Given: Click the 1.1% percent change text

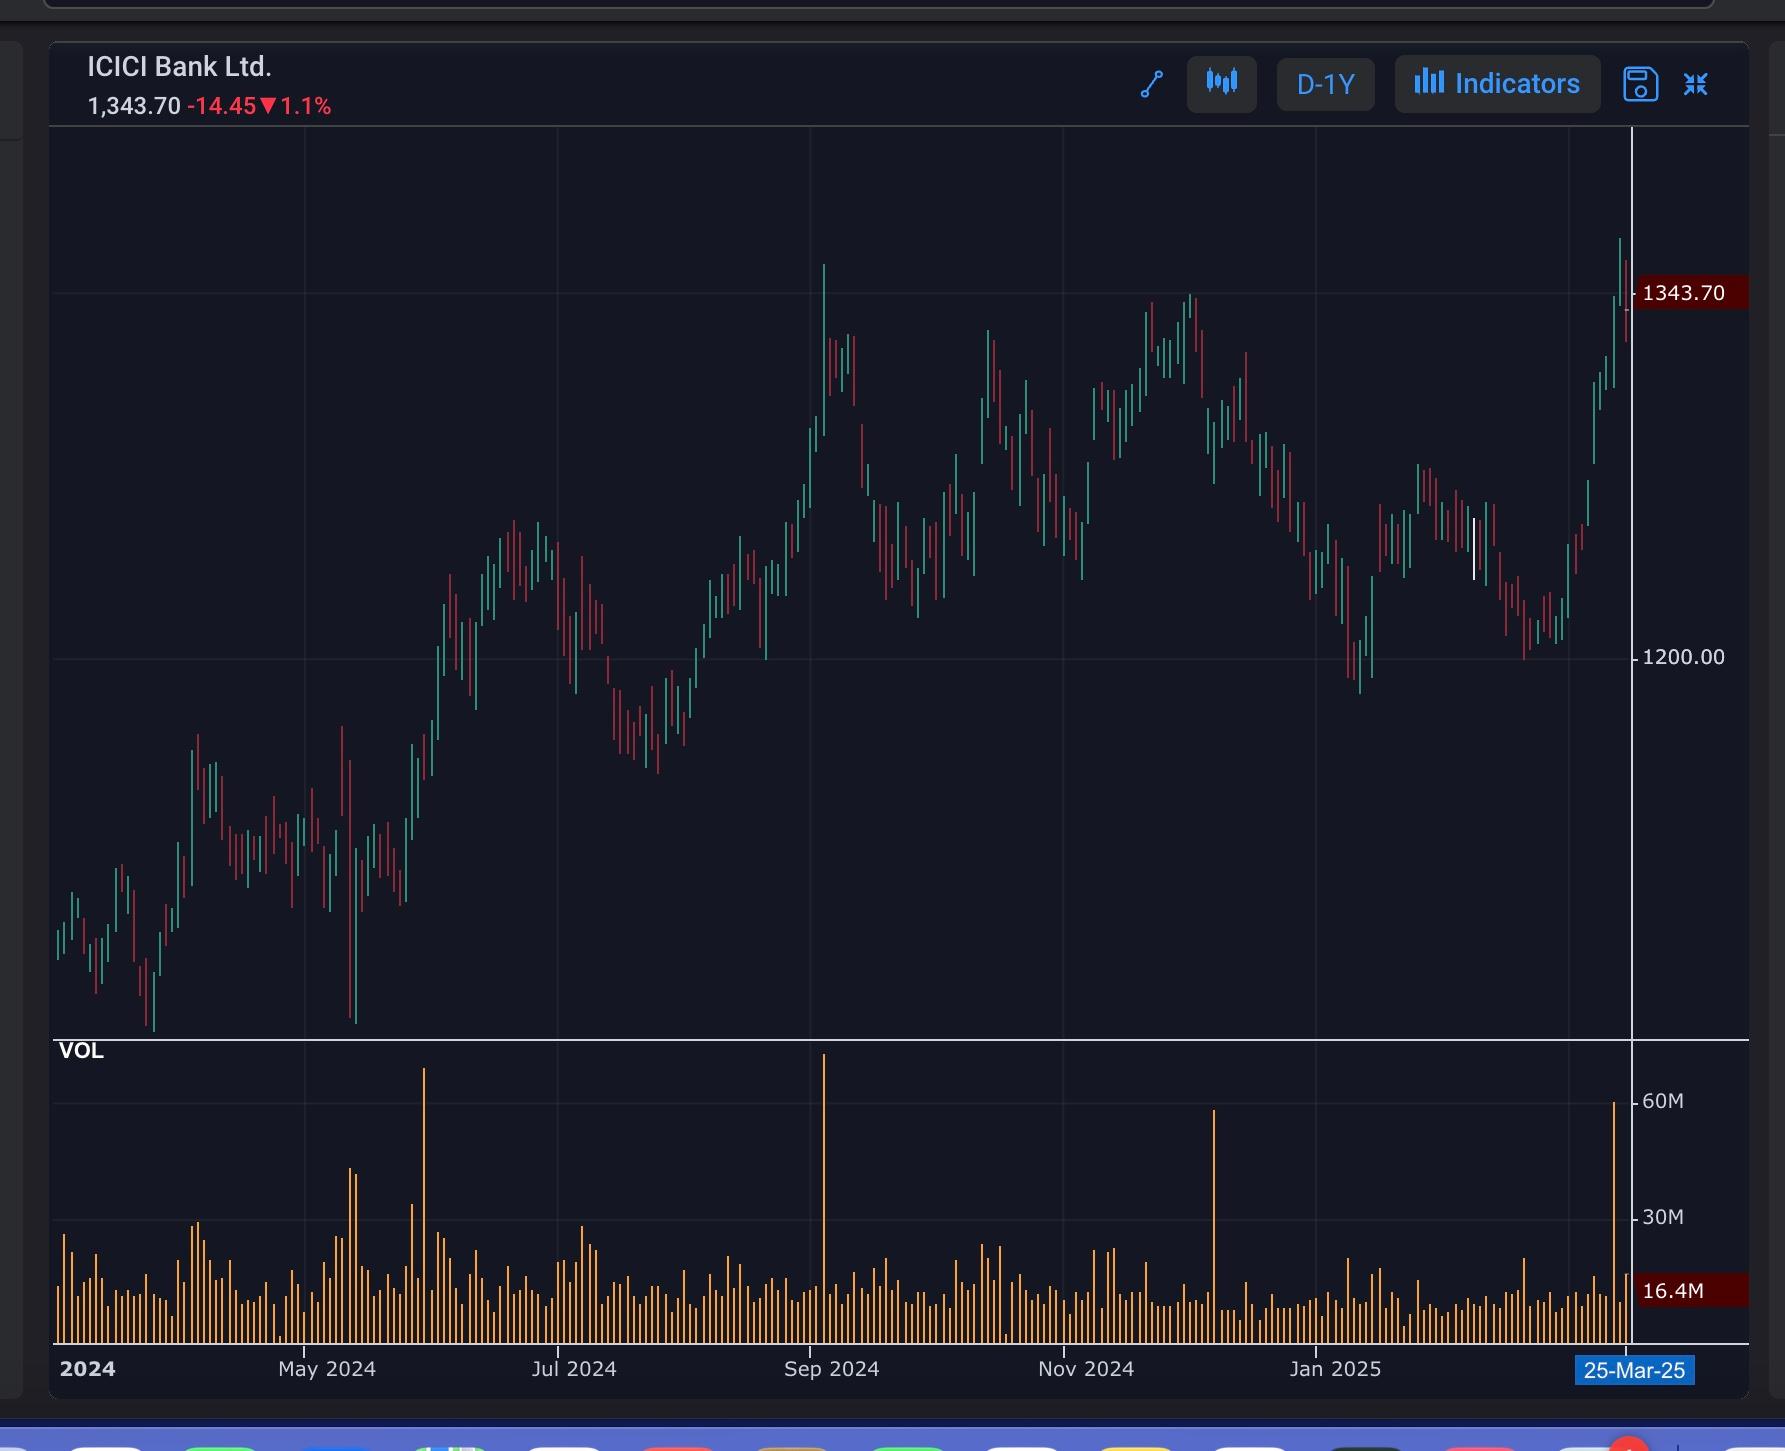Looking at the screenshot, I should click(305, 106).
